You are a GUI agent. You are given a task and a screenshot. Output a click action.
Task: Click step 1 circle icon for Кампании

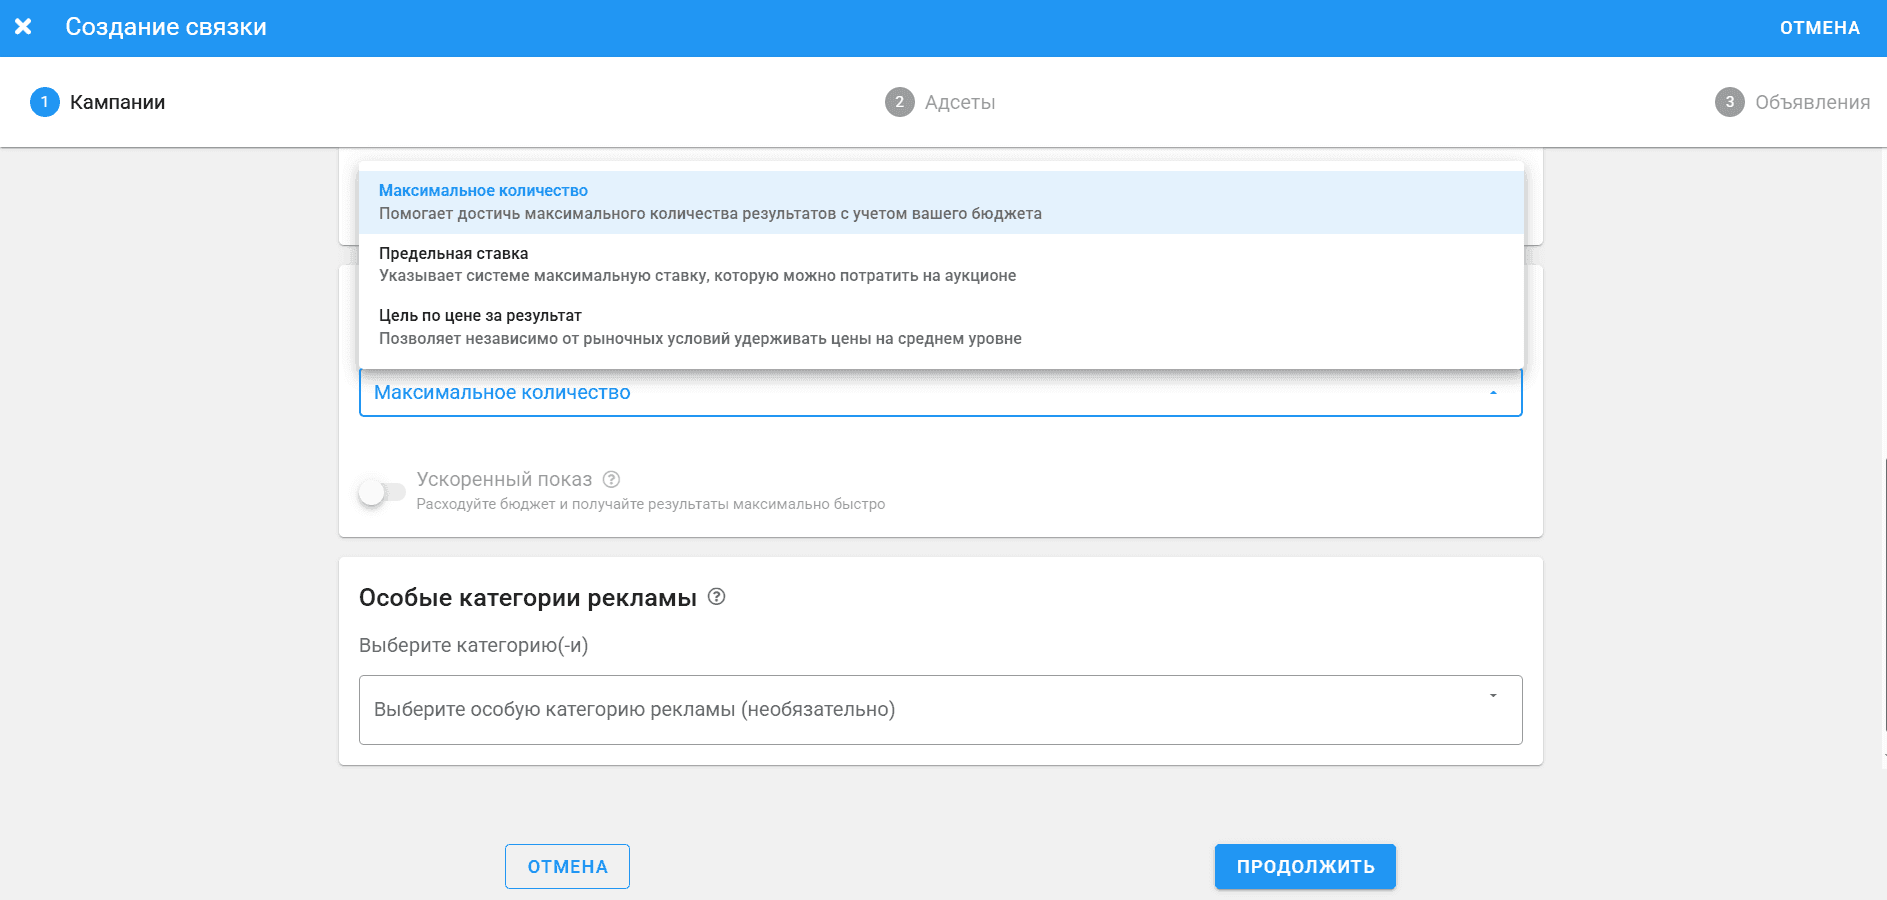pyautogui.click(x=45, y=102)
